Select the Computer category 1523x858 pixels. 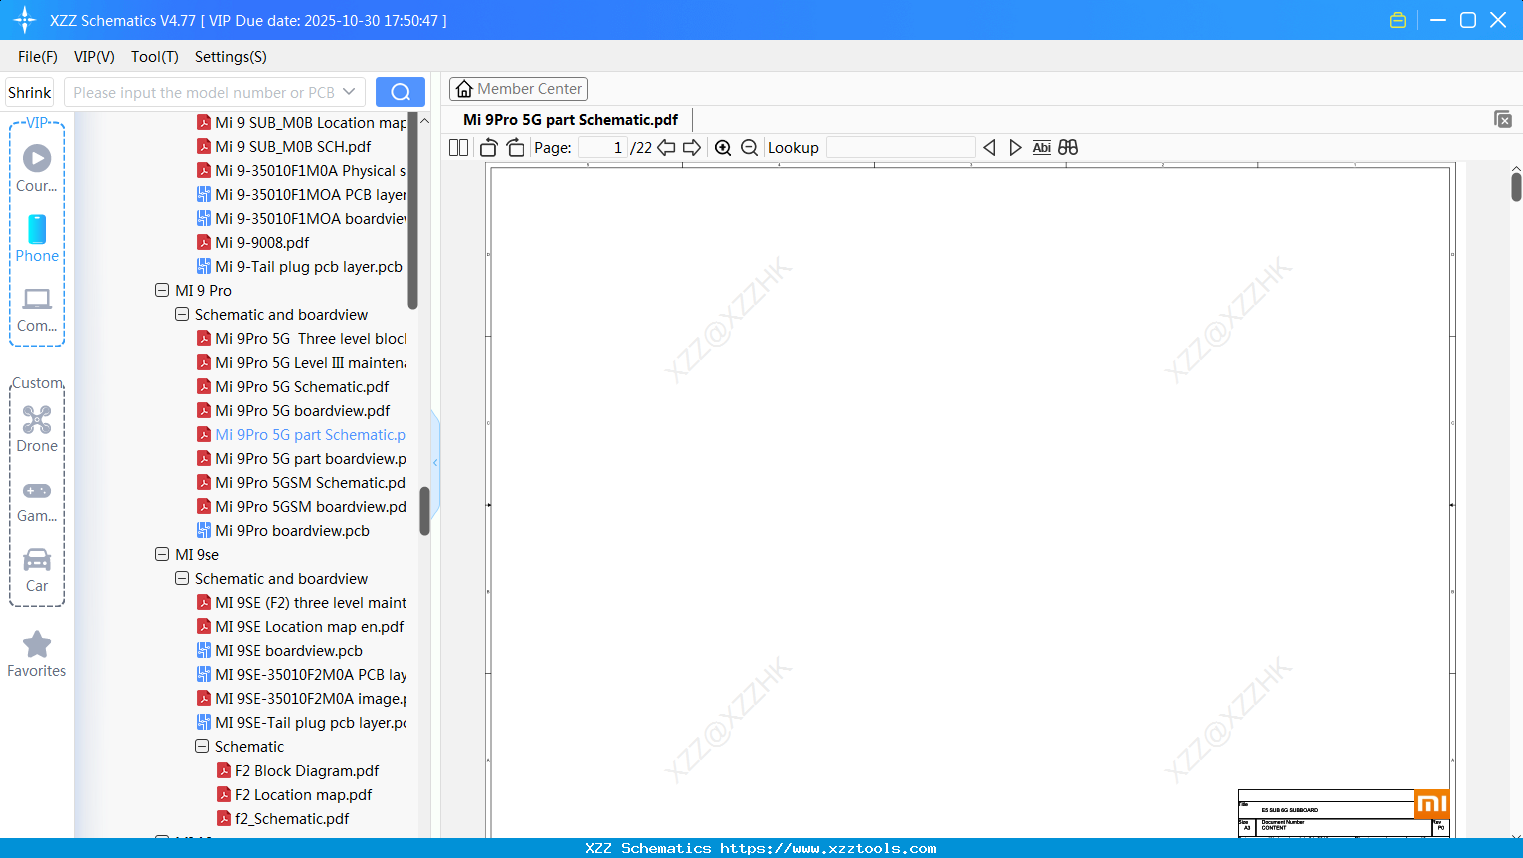(x=37, y=309)
